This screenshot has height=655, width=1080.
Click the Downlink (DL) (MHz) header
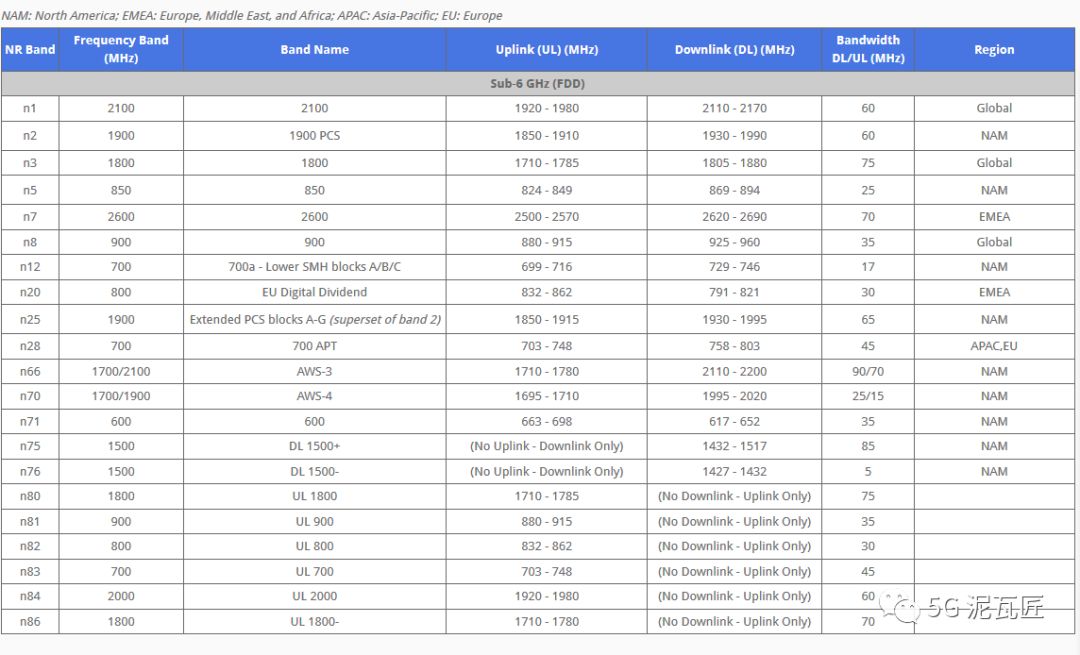pyautogui.click(x=734, y=50)
